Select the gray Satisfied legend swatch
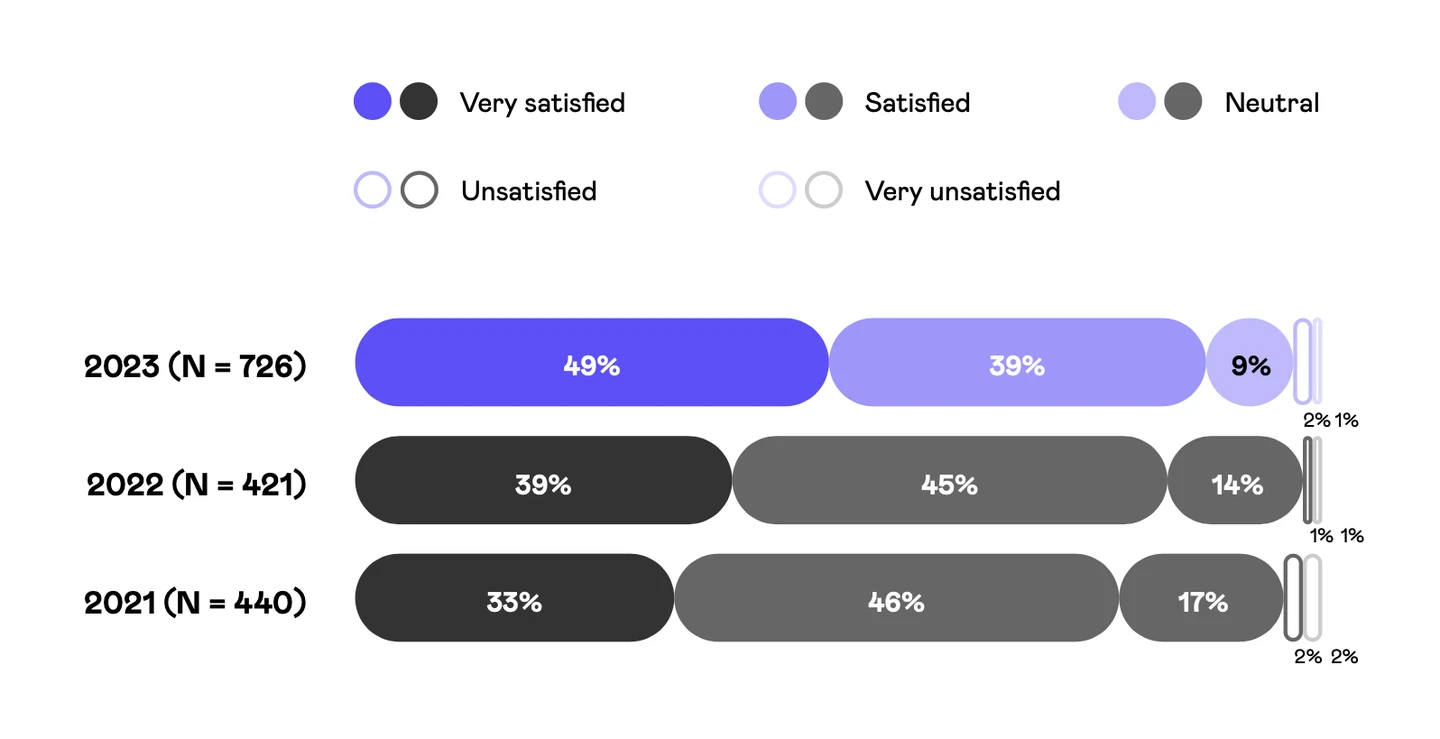 click(824, 102)
